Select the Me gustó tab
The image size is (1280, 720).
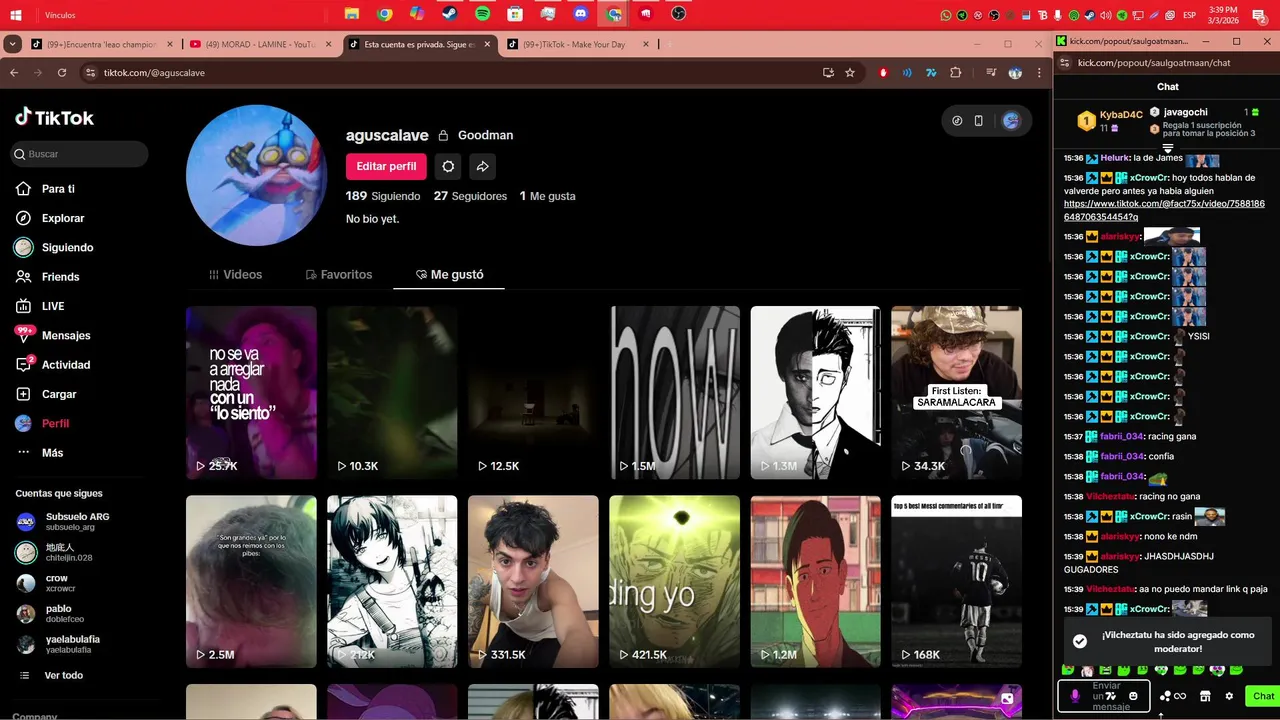[x=449, y=274]
